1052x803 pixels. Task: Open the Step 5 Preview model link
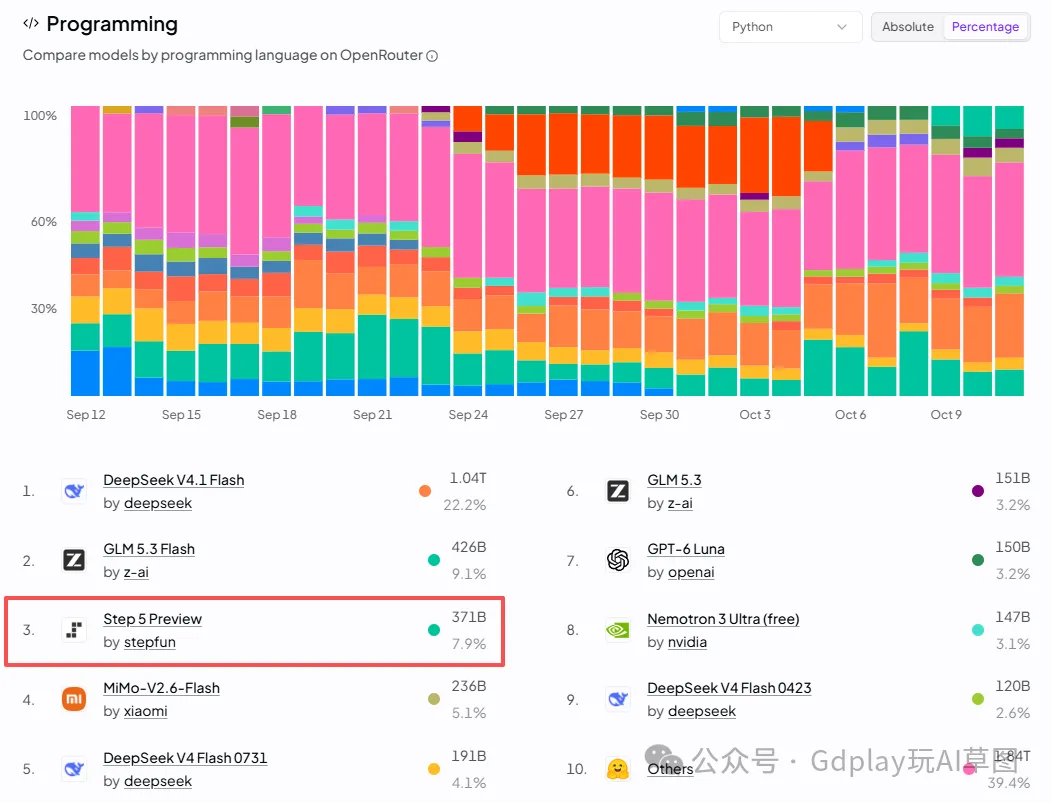point(152,619)
